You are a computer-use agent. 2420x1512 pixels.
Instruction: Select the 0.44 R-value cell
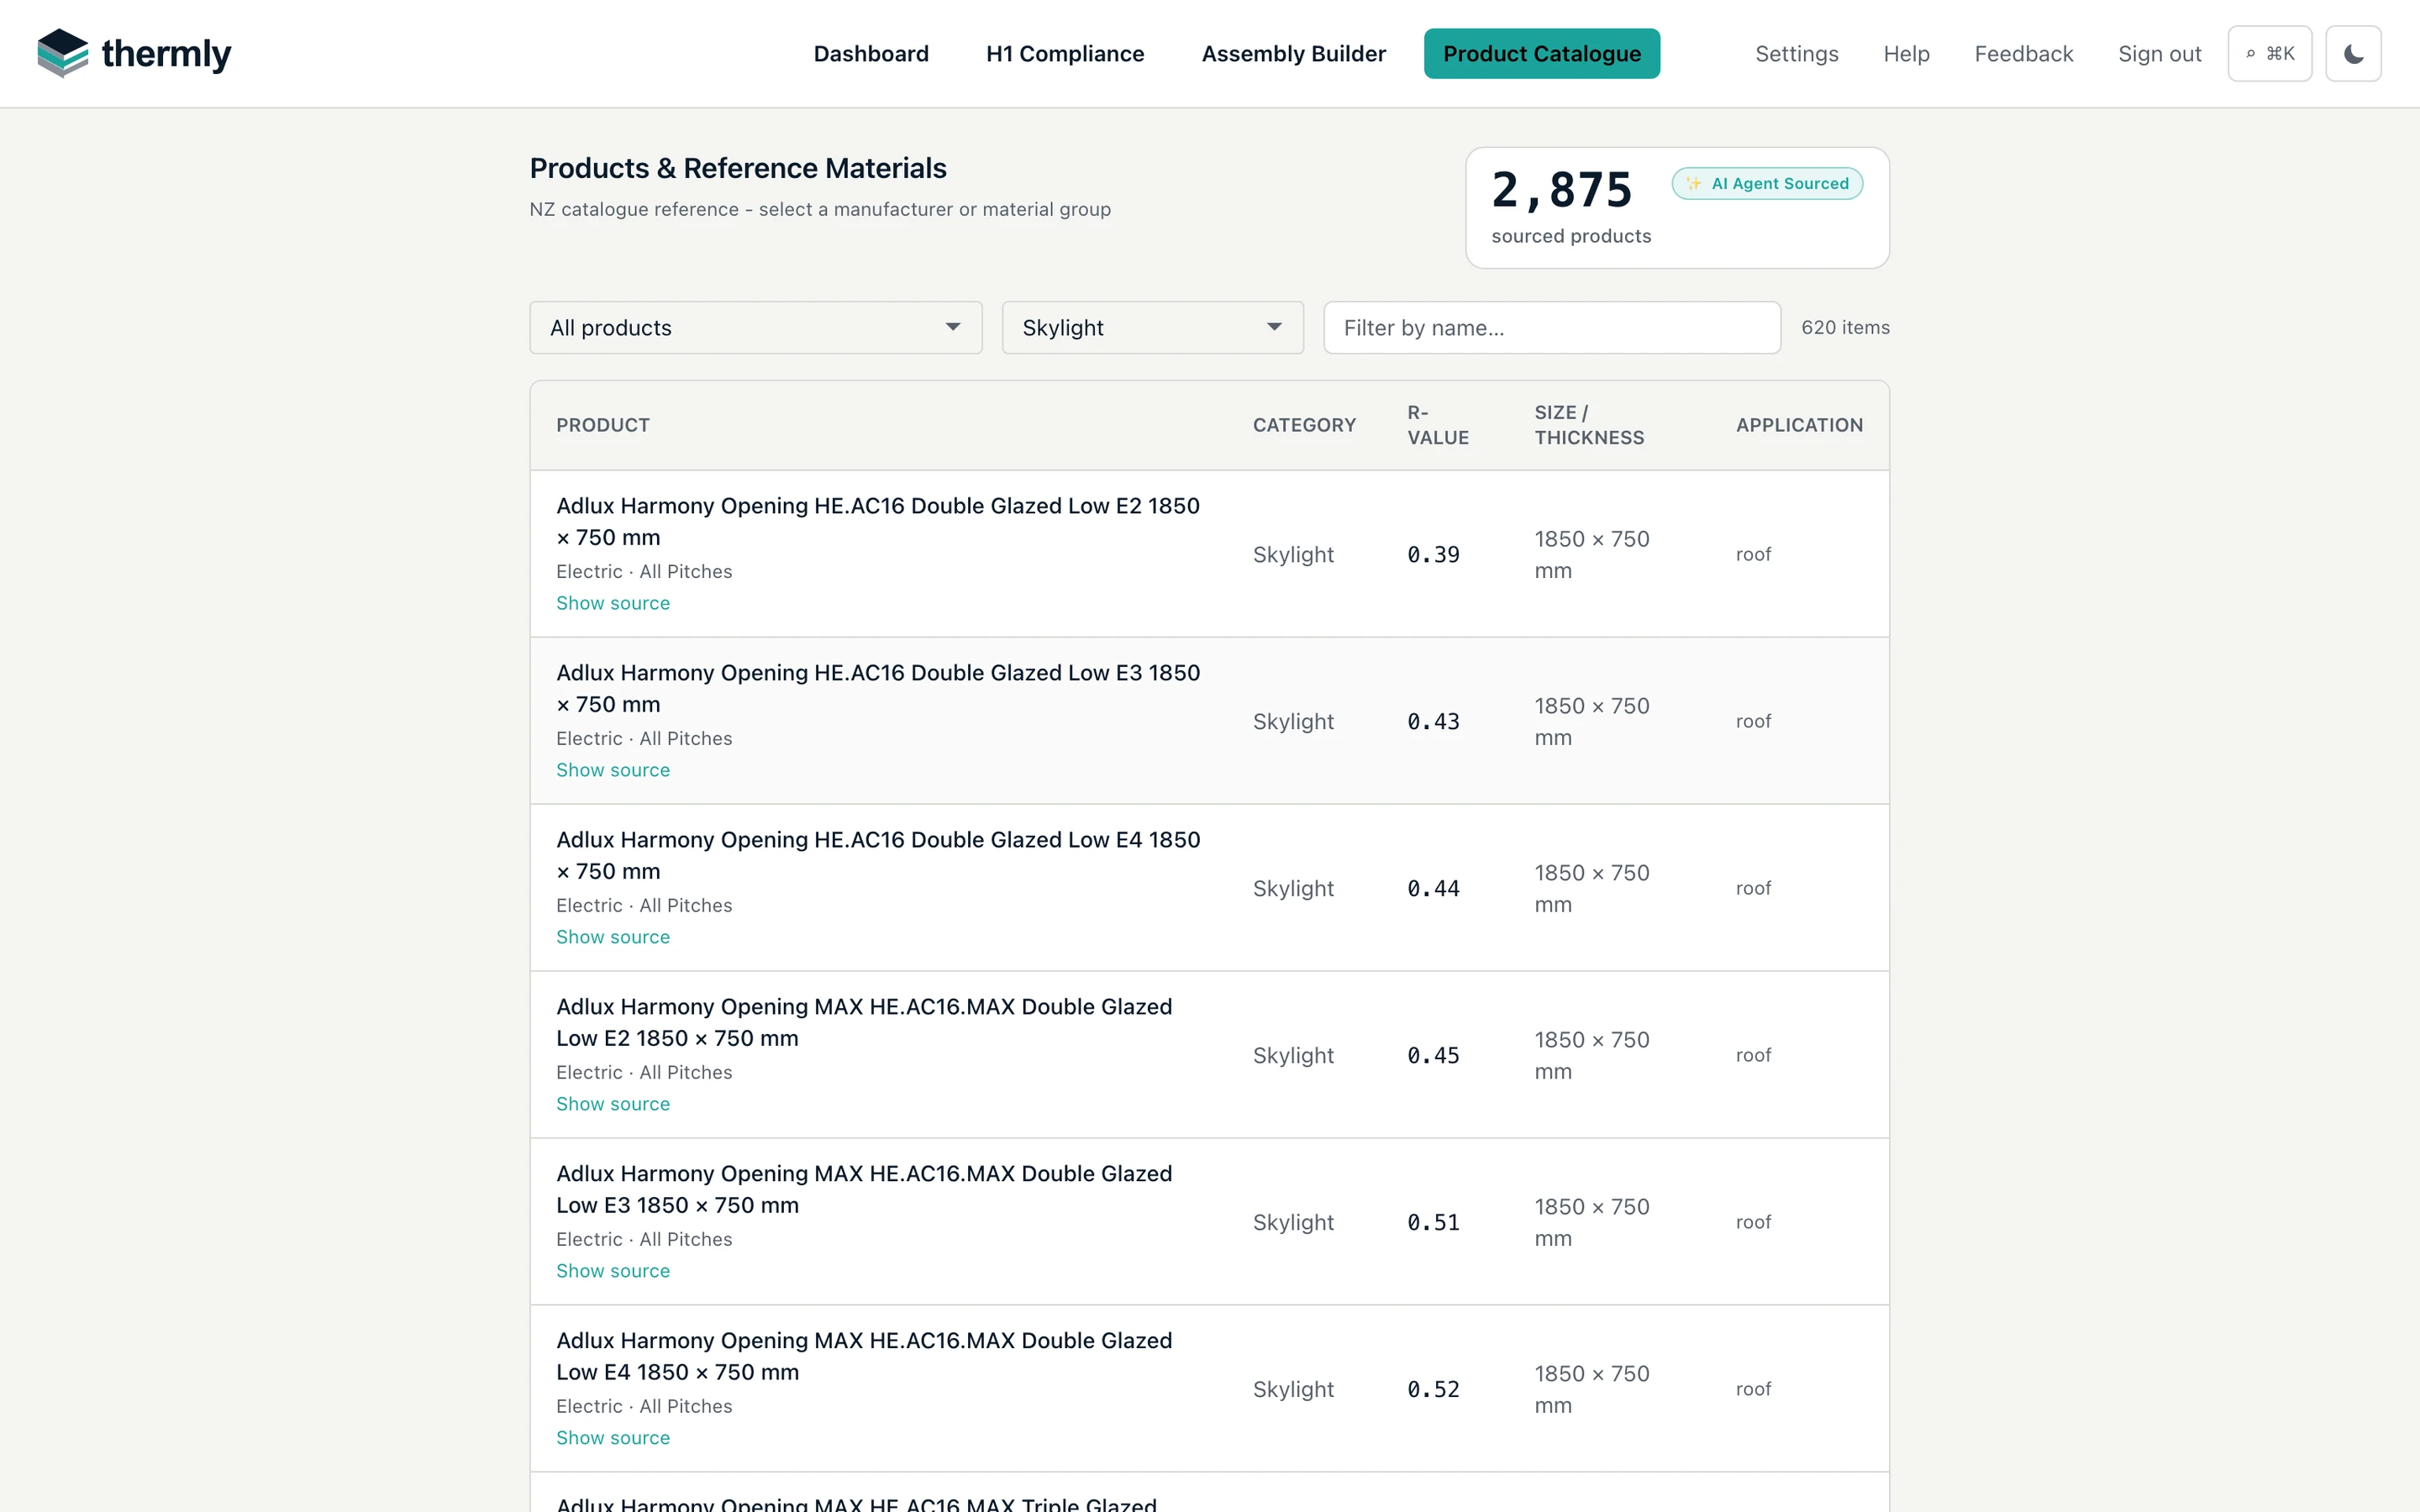(1433, 888)
